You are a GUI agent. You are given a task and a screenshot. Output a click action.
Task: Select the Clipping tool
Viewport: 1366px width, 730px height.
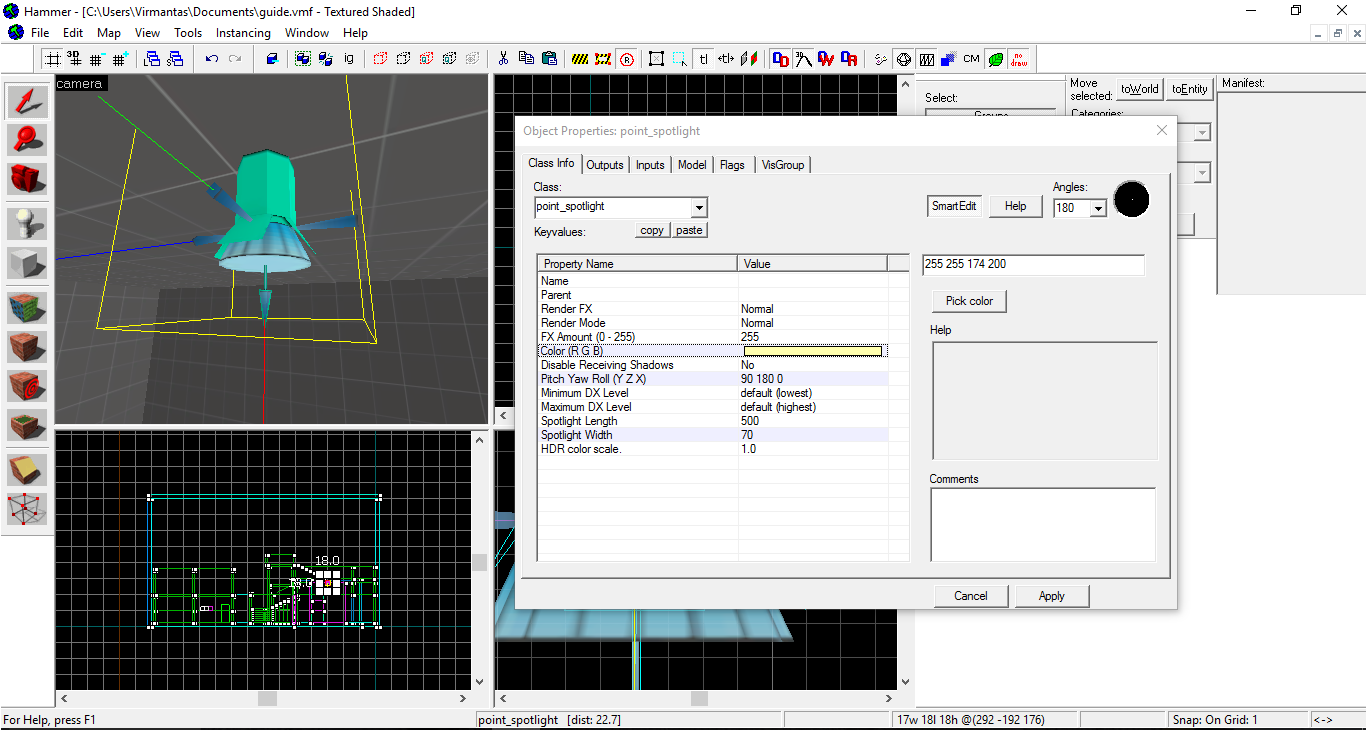point(27,468)
